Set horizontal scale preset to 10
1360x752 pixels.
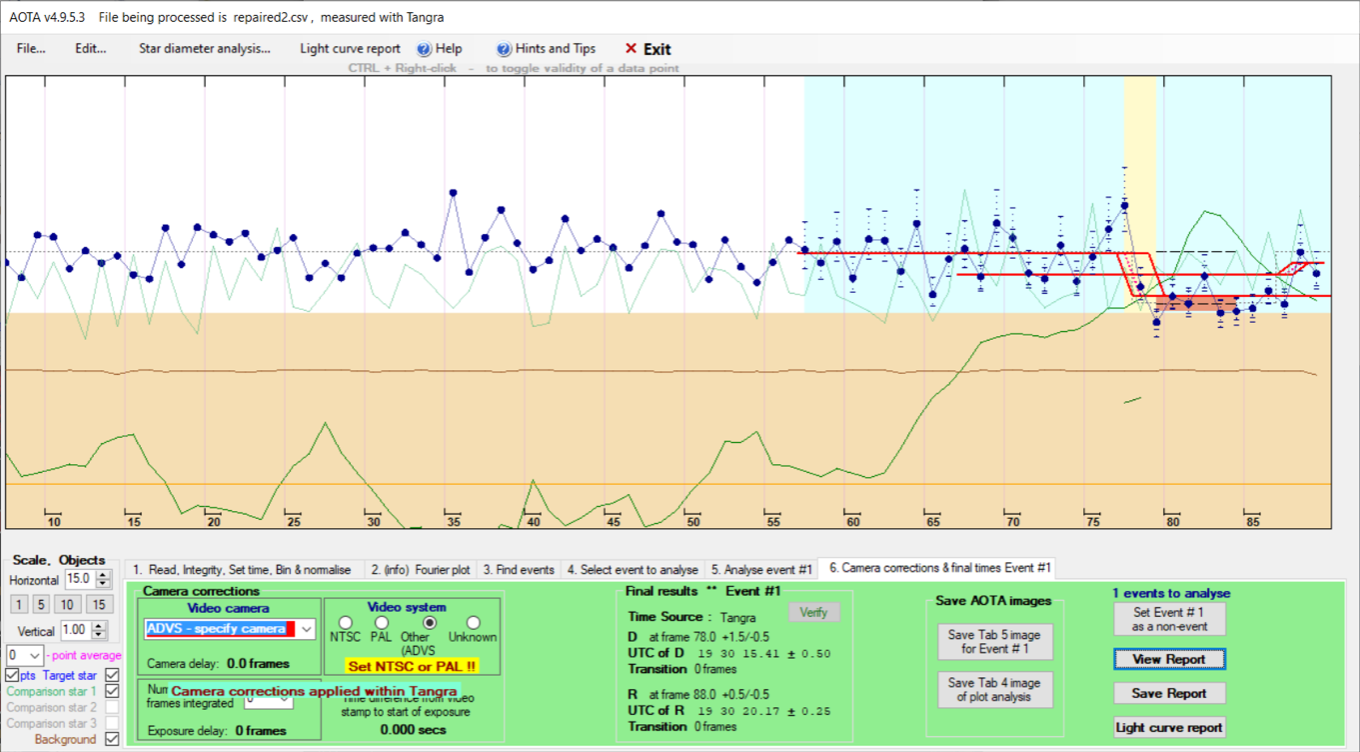pos(66,605)
